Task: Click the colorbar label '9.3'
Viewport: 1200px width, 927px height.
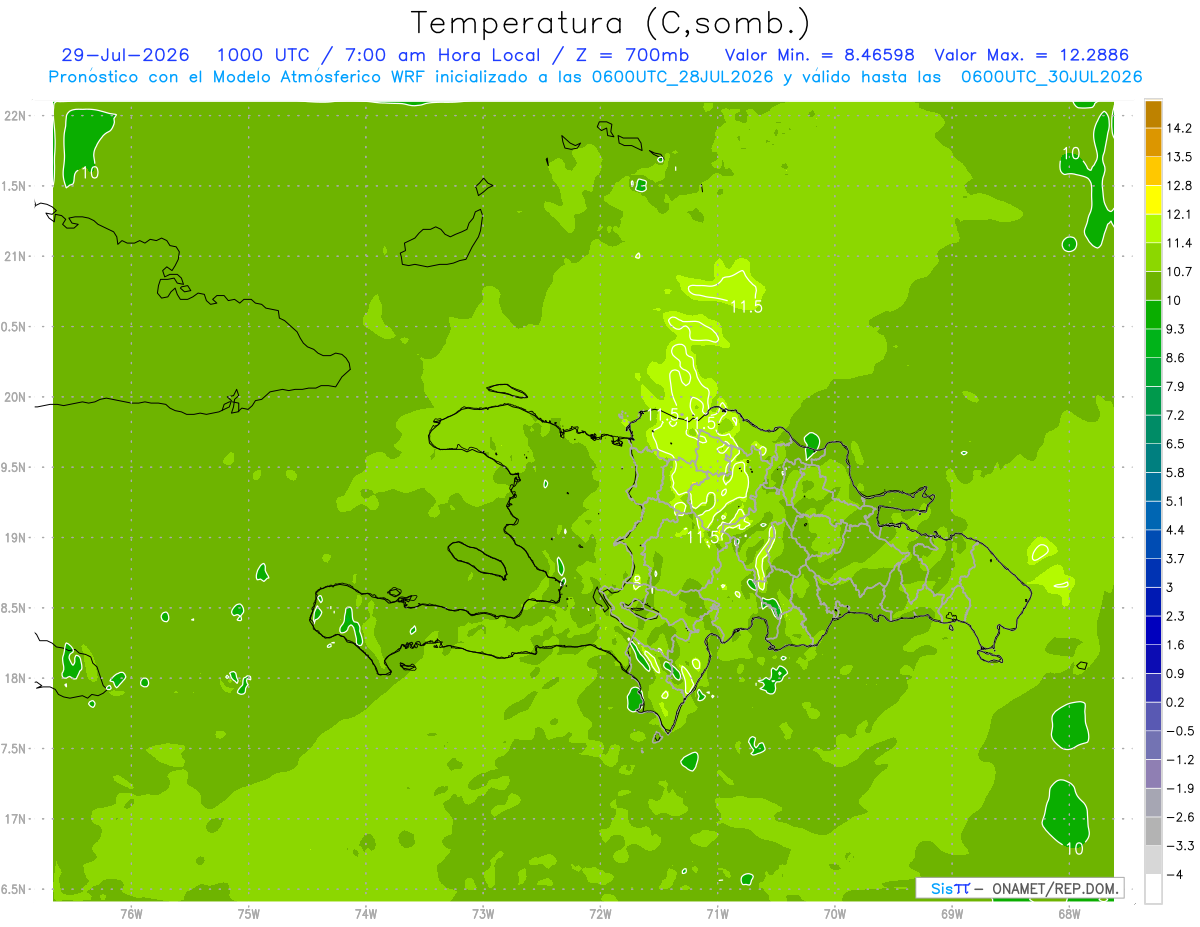Action: point(1175,329)
